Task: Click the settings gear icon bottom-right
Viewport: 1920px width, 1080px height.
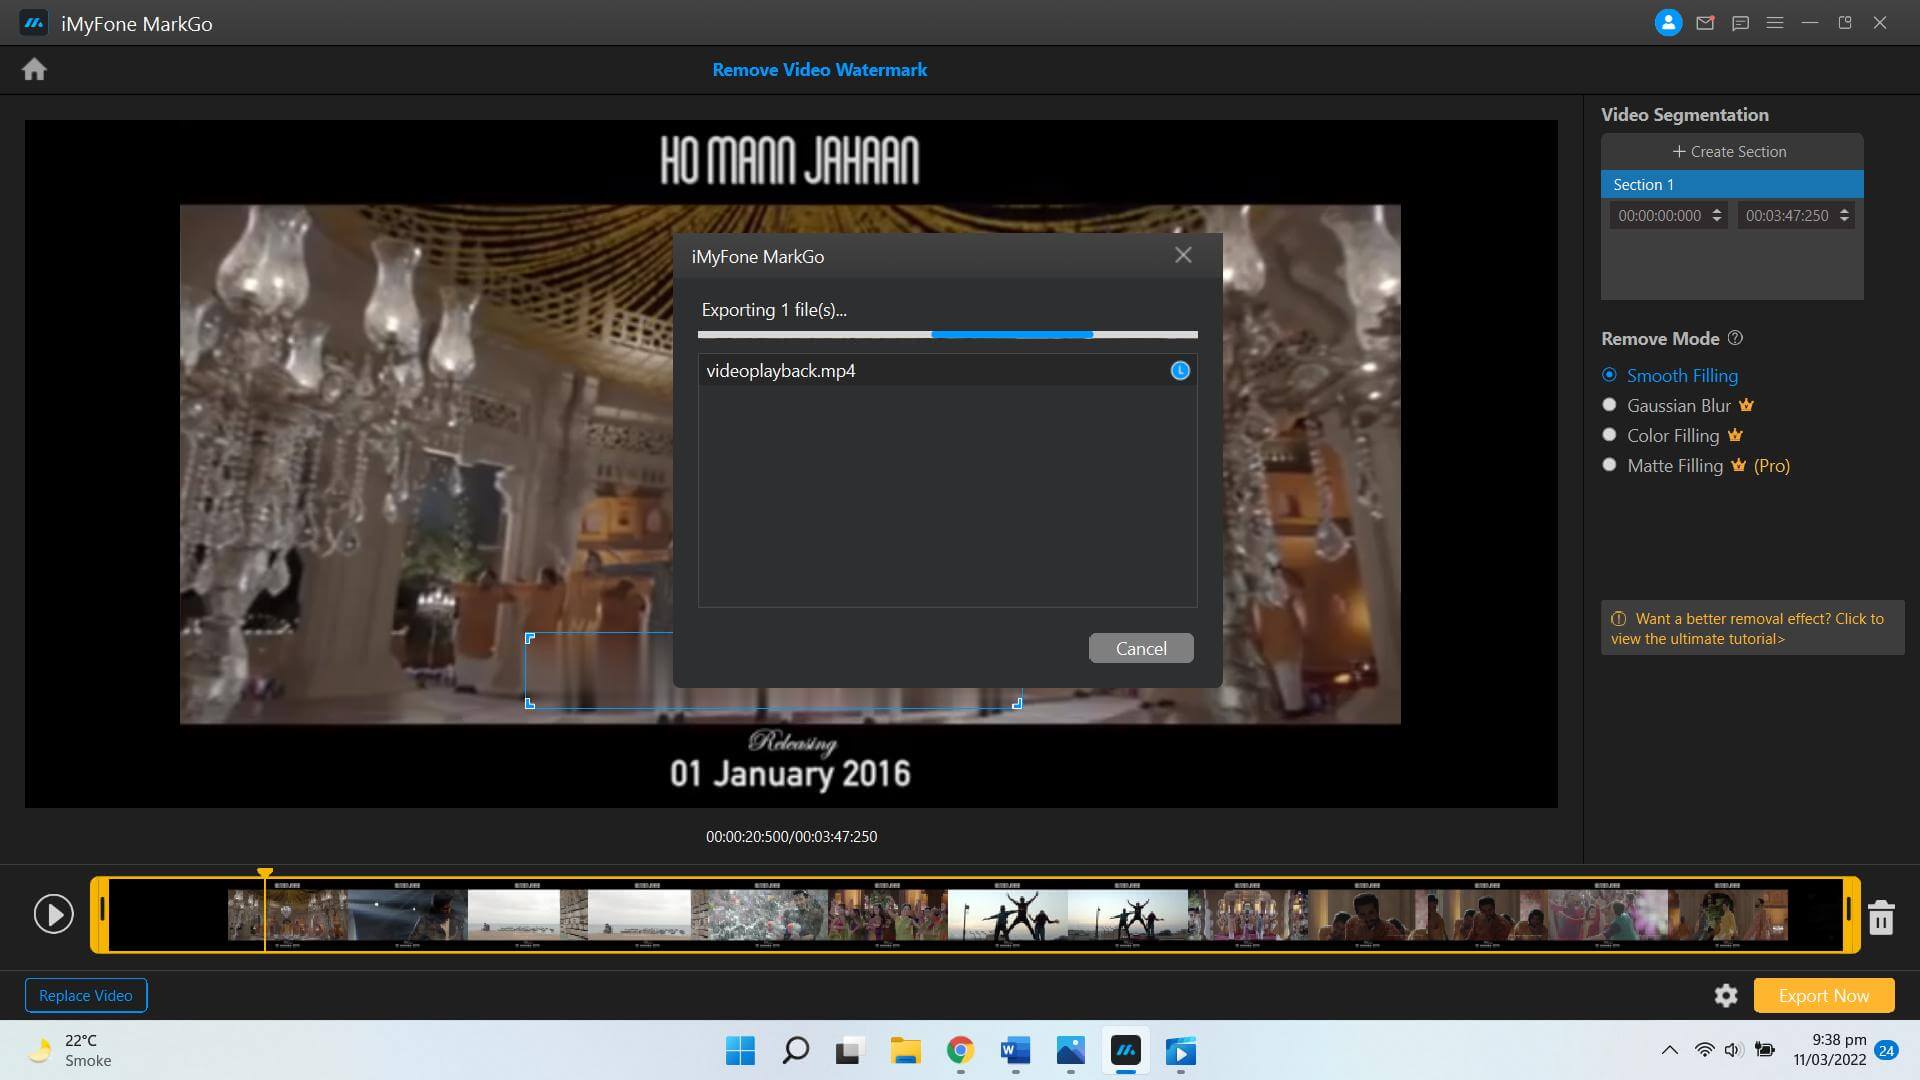Action: click(1726, 994)
